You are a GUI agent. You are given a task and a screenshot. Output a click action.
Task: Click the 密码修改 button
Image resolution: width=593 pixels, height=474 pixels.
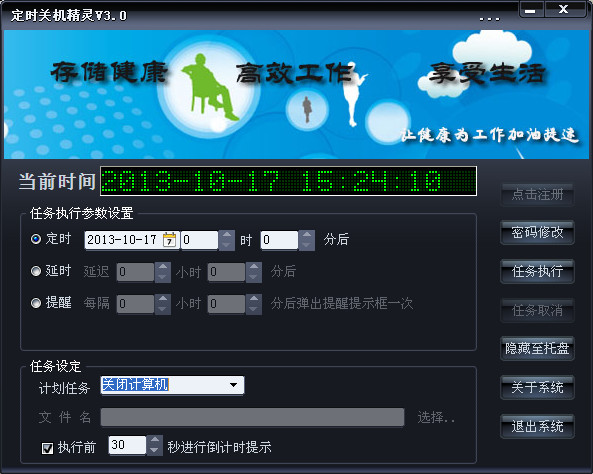click(537, 232)
